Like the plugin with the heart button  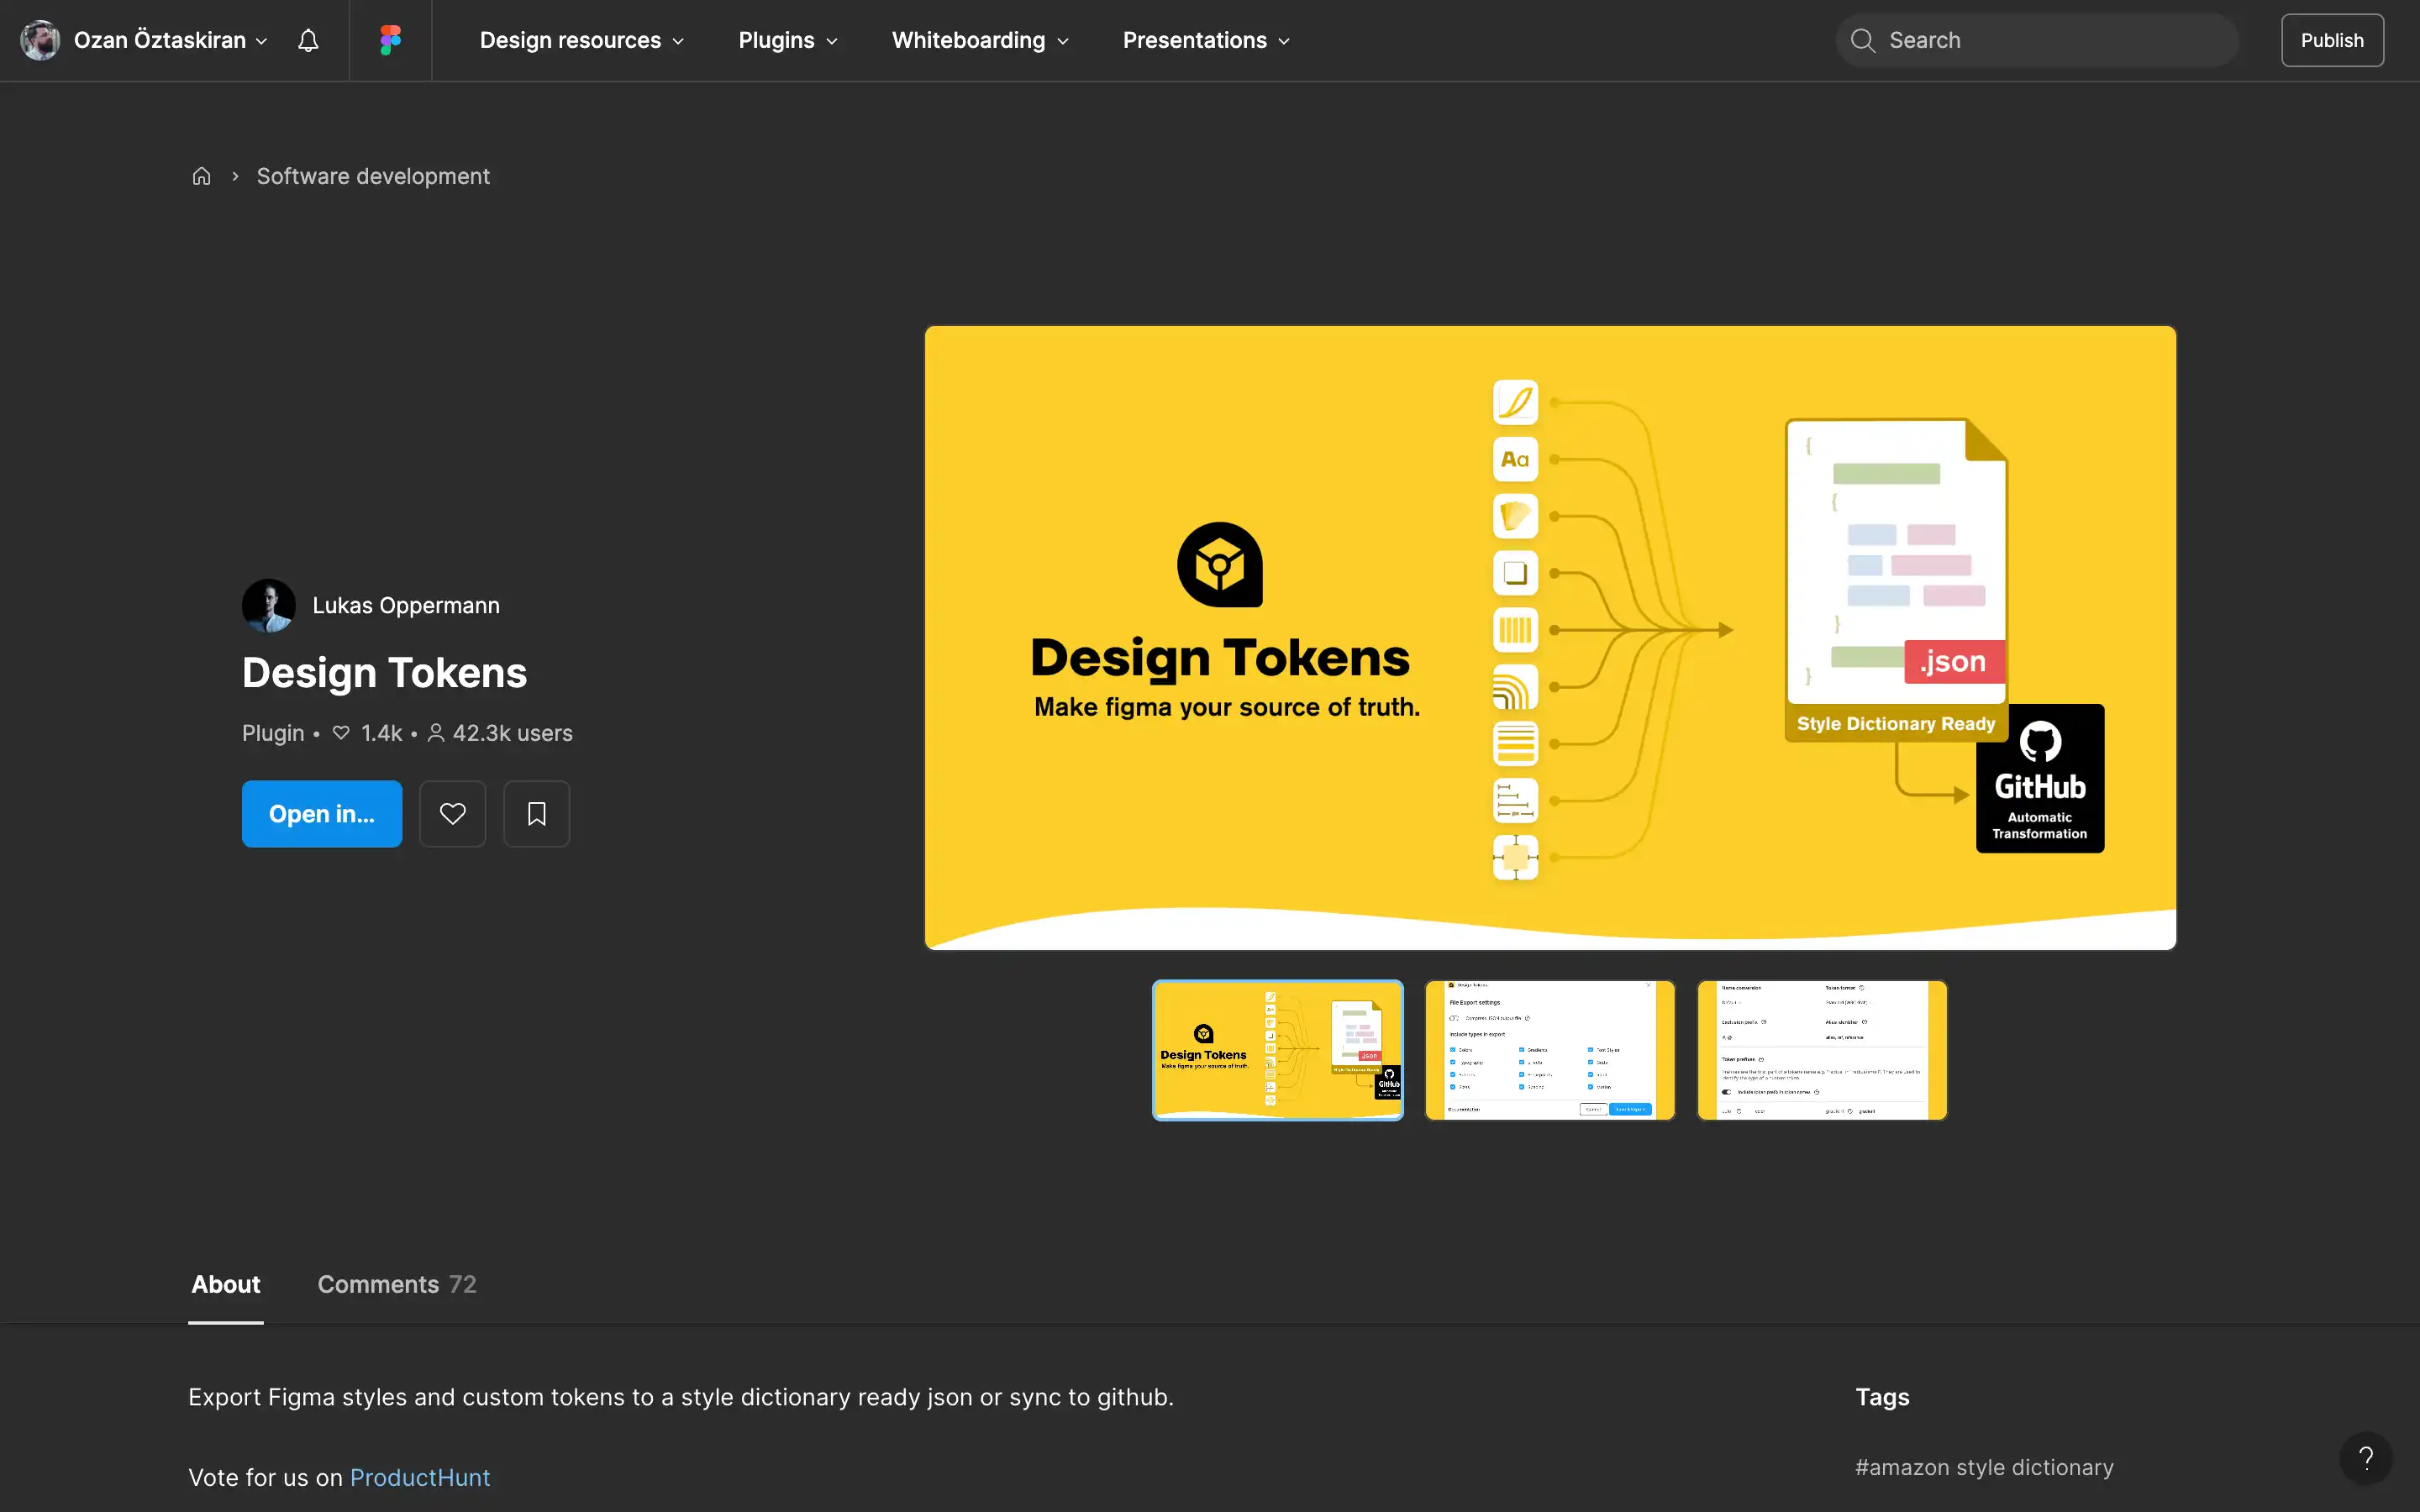click(x=452, y=813)
